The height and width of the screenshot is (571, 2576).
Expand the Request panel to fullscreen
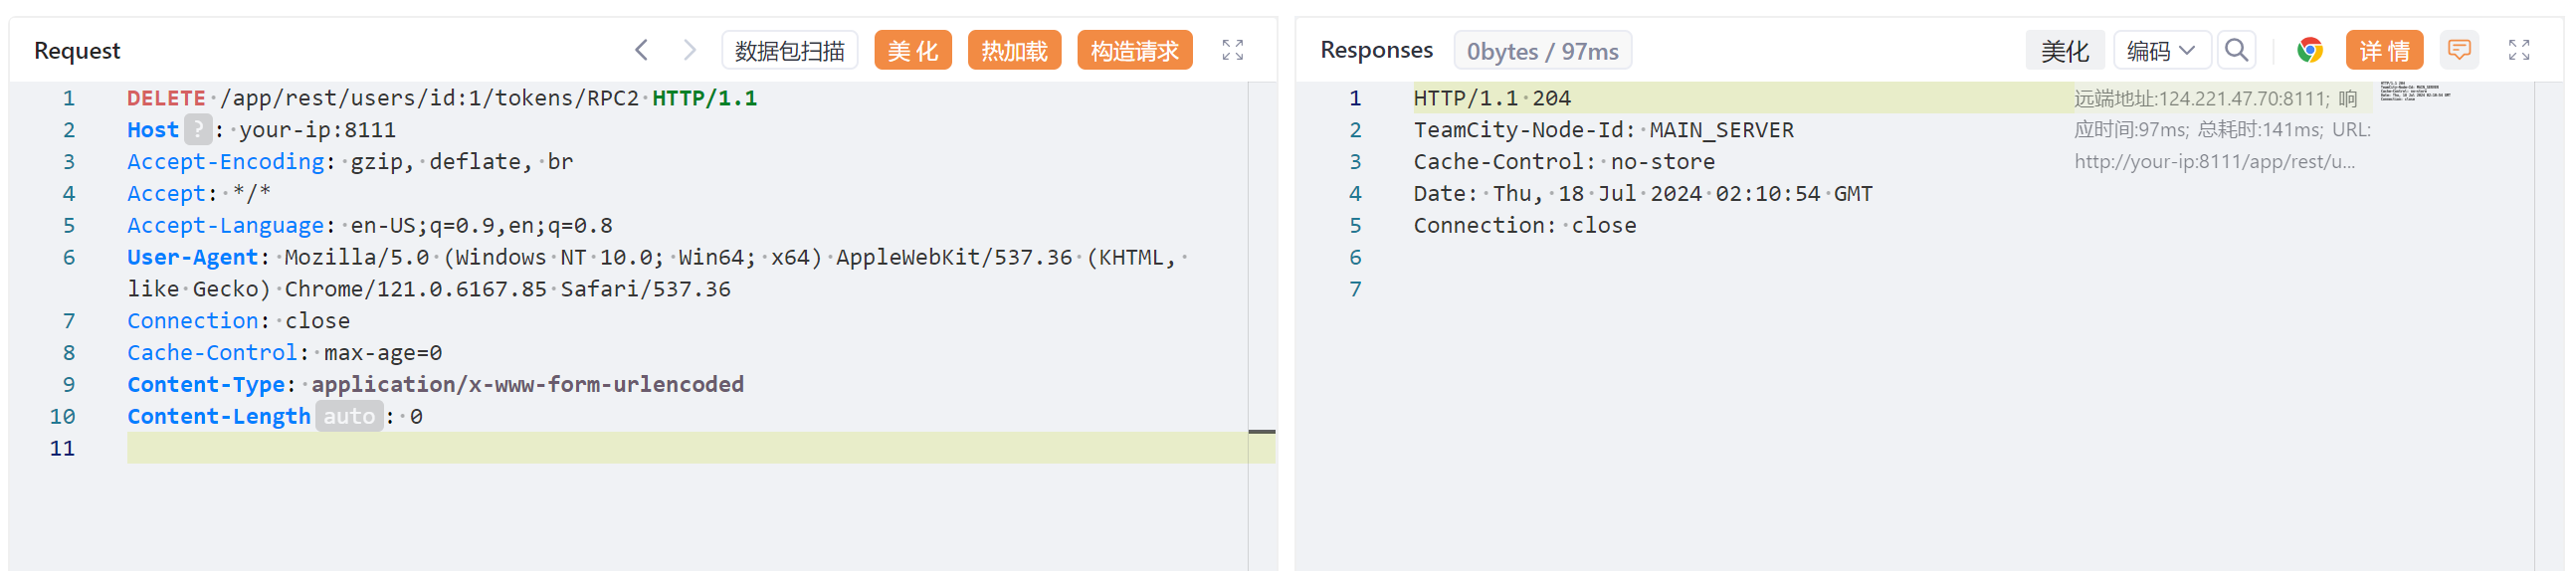coord(1232,50)
